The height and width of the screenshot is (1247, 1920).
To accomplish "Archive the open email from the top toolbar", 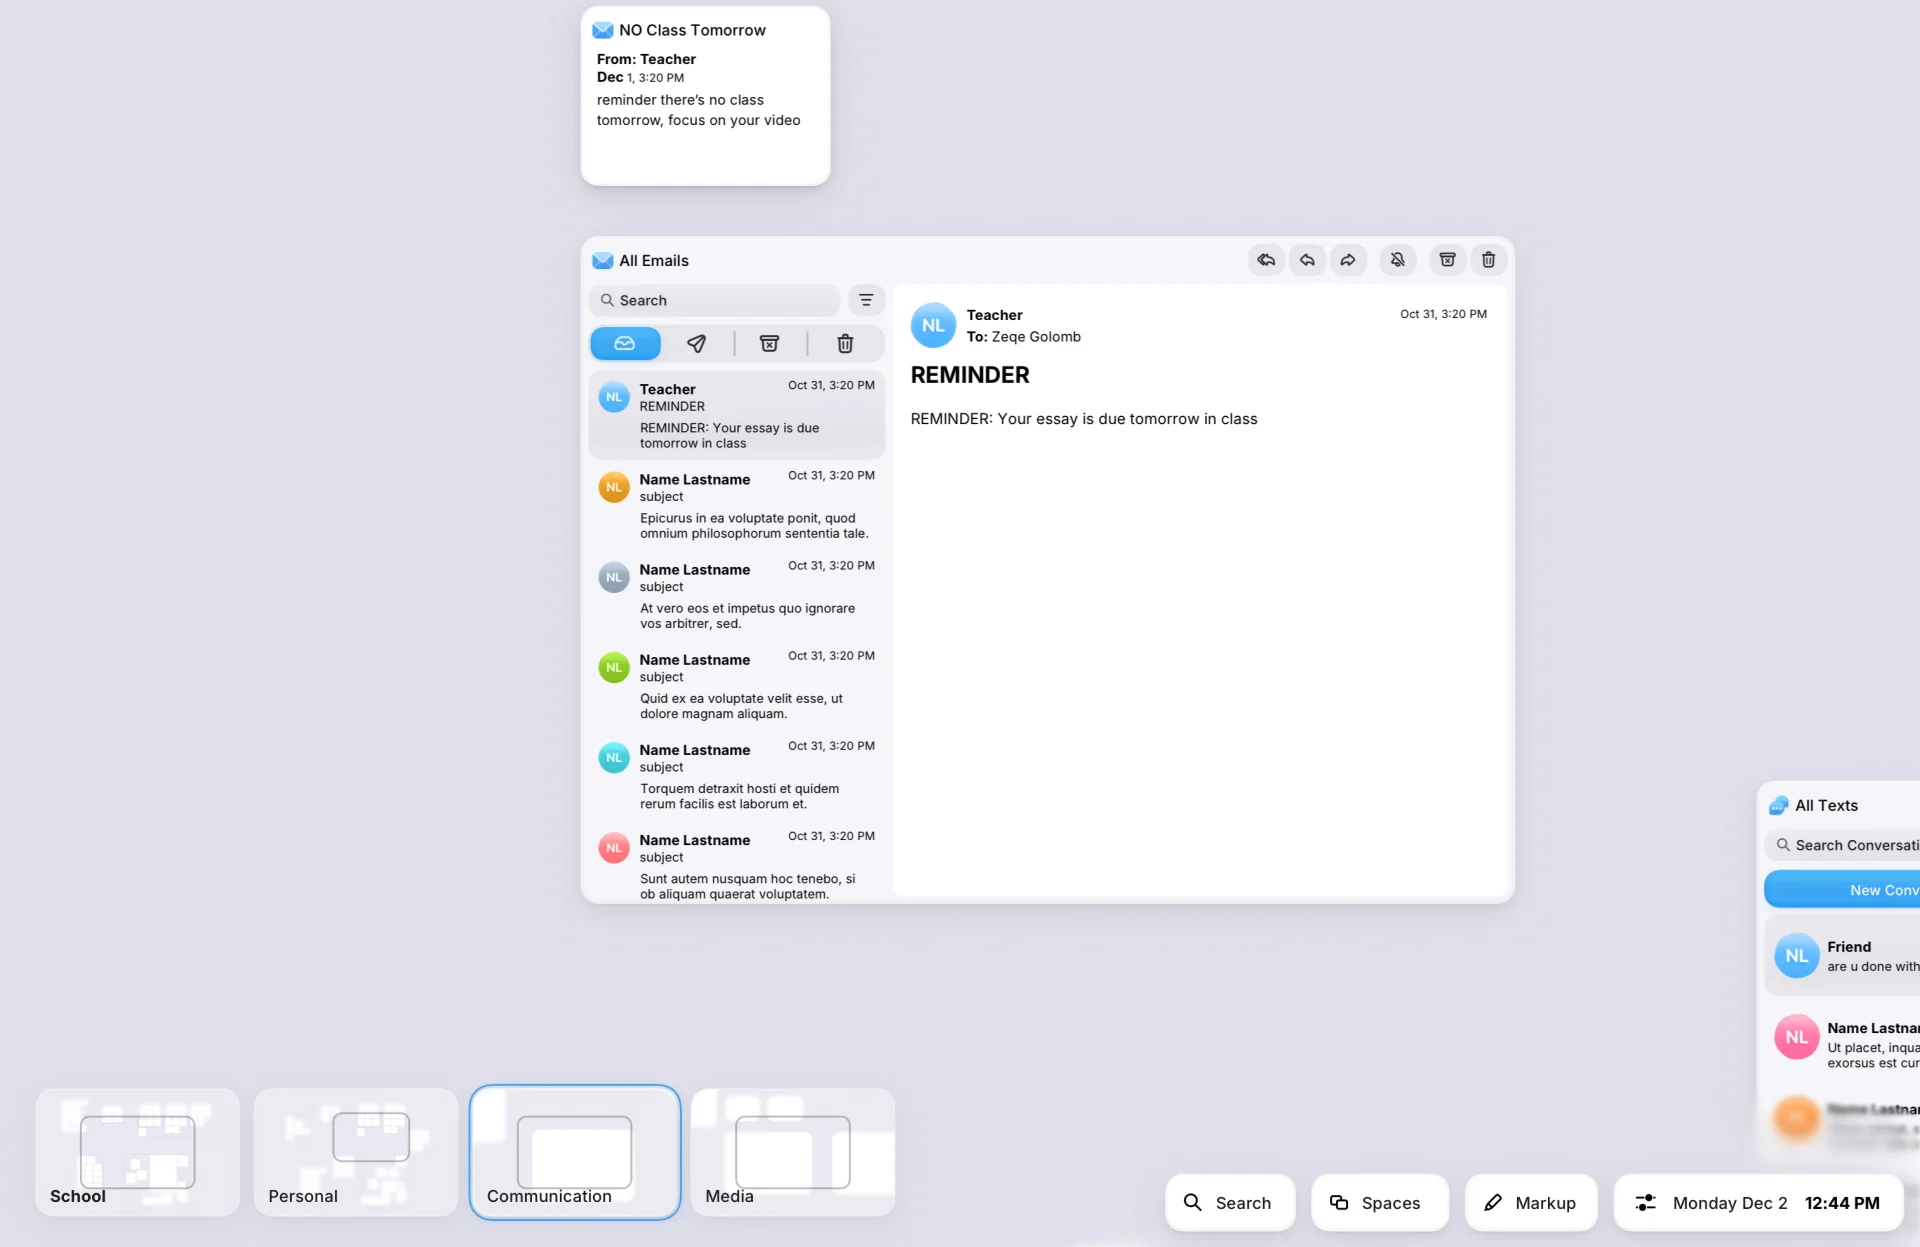I will click(x=1447, y=260).
